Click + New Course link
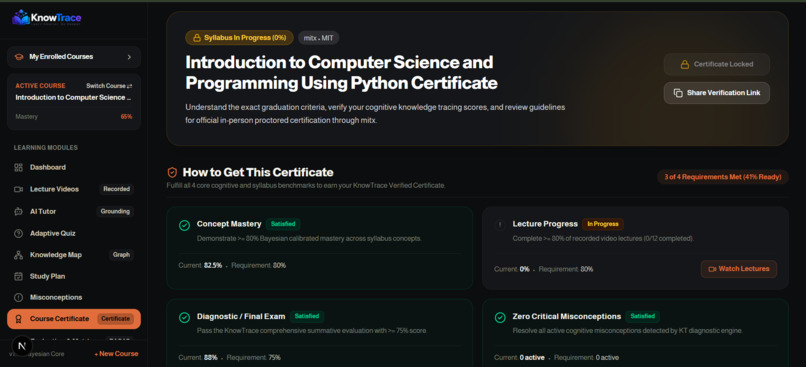Screen dimensions: 806x367 pos(116,354)
